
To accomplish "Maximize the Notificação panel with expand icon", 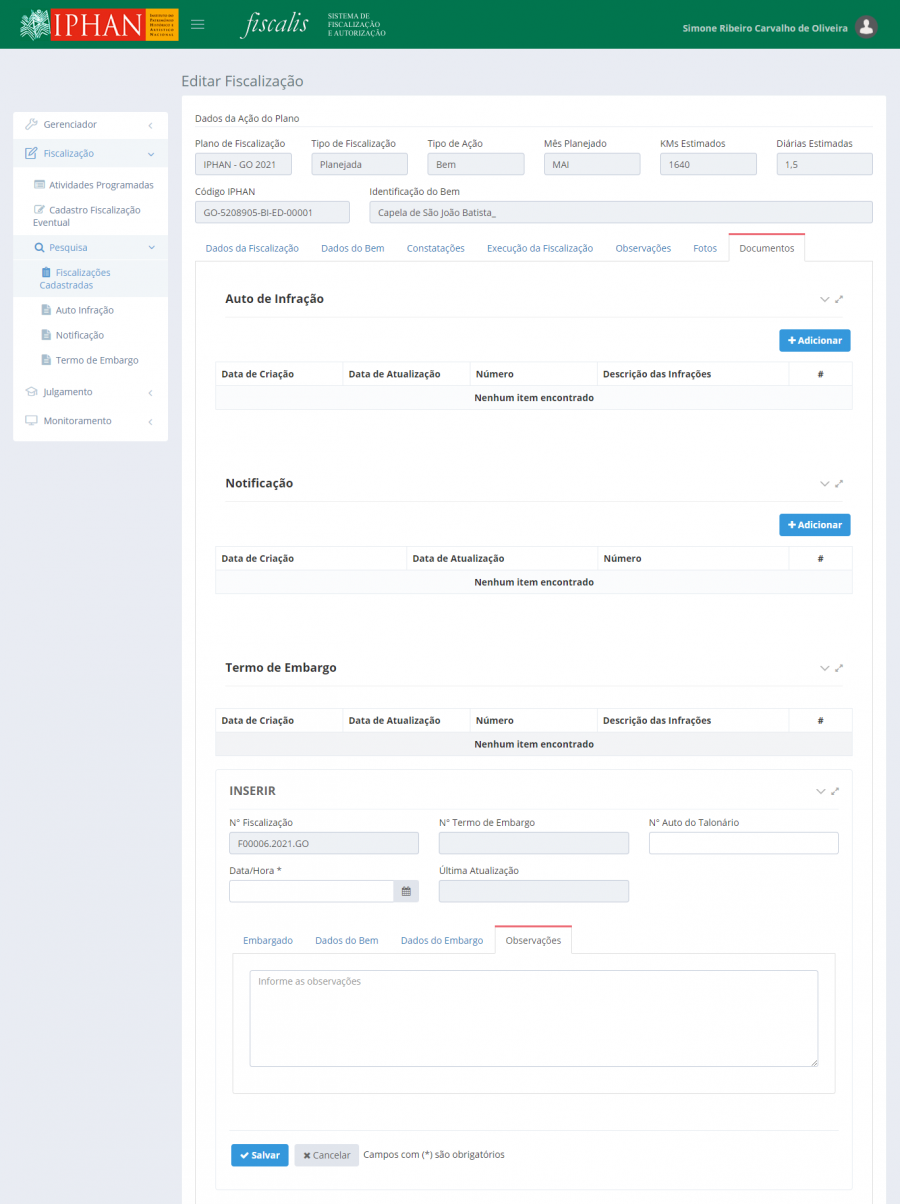I will (x=839, y=484).
